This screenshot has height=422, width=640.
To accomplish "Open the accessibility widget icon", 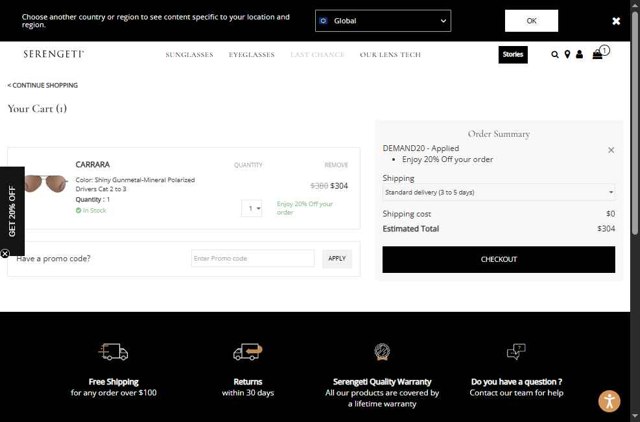I will 609,401.
